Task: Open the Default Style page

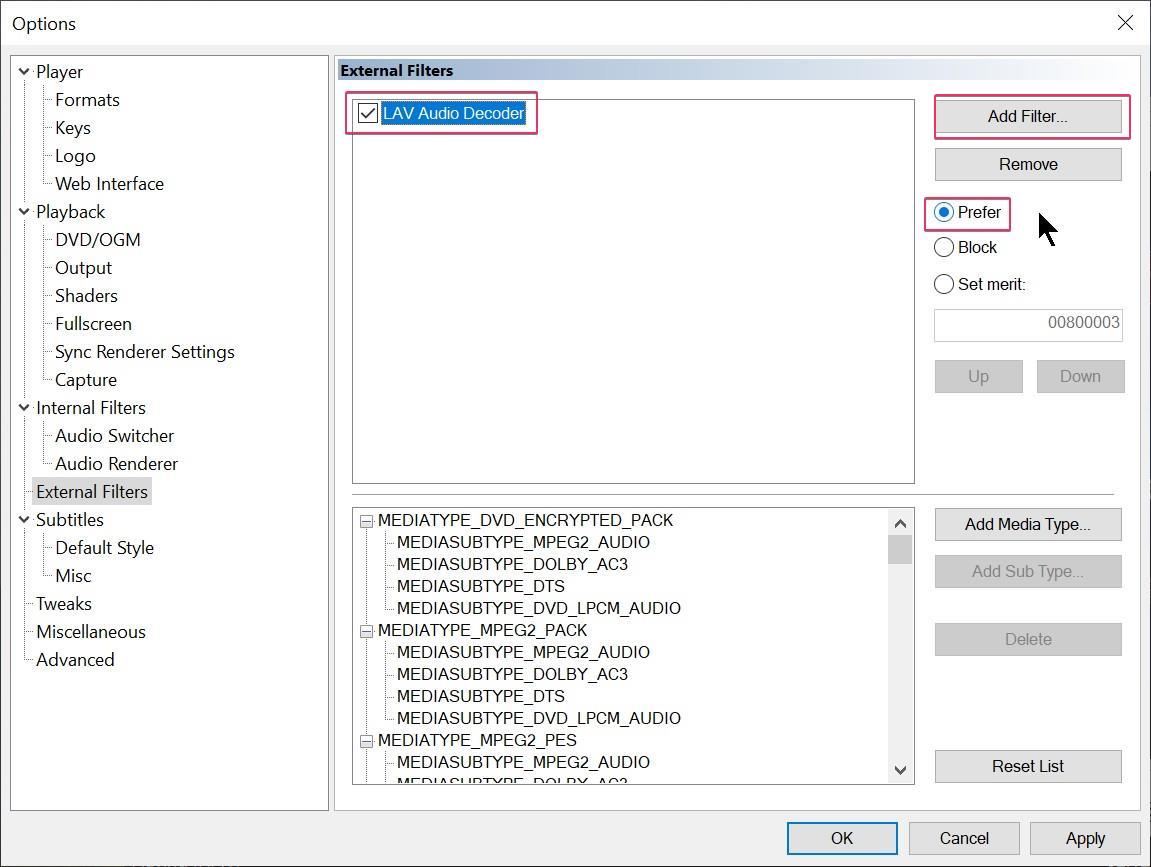Action: 104,548
